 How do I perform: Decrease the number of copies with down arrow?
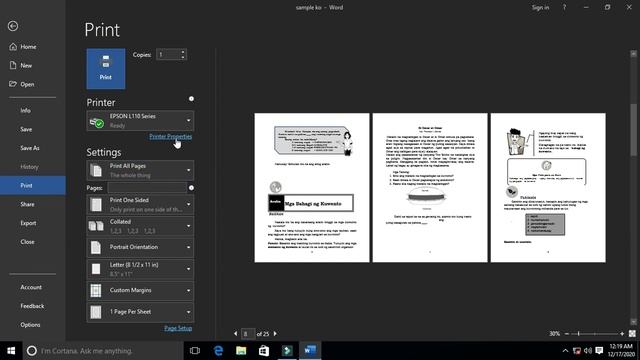click(x=182, y=57)
